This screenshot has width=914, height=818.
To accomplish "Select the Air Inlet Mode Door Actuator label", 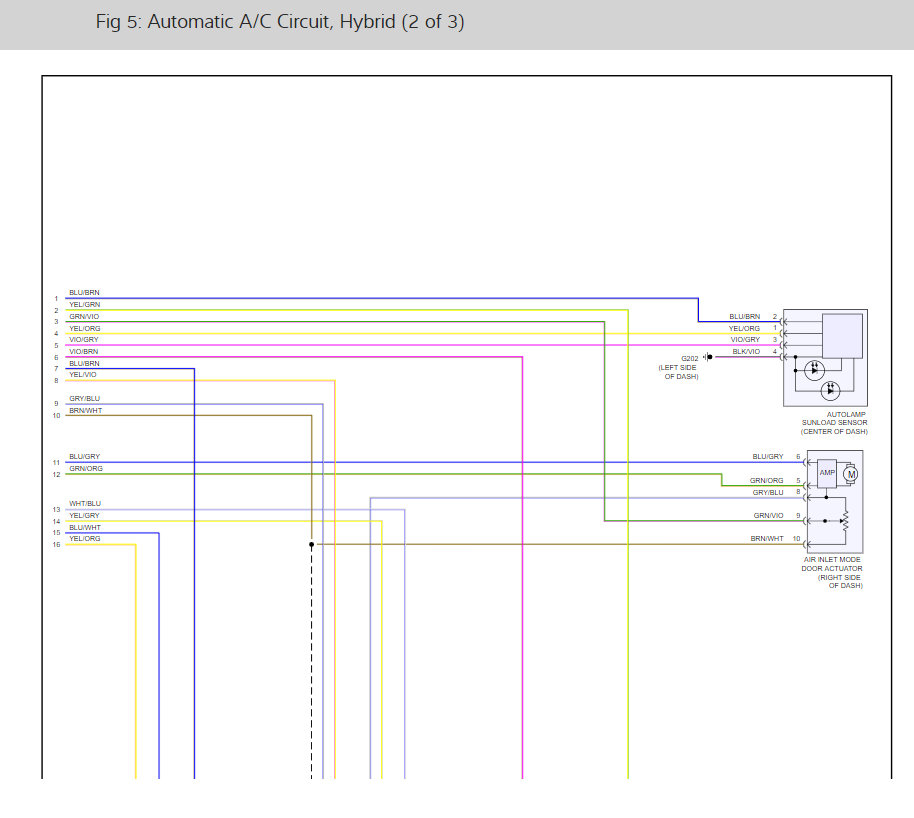I will pos(832,572).
